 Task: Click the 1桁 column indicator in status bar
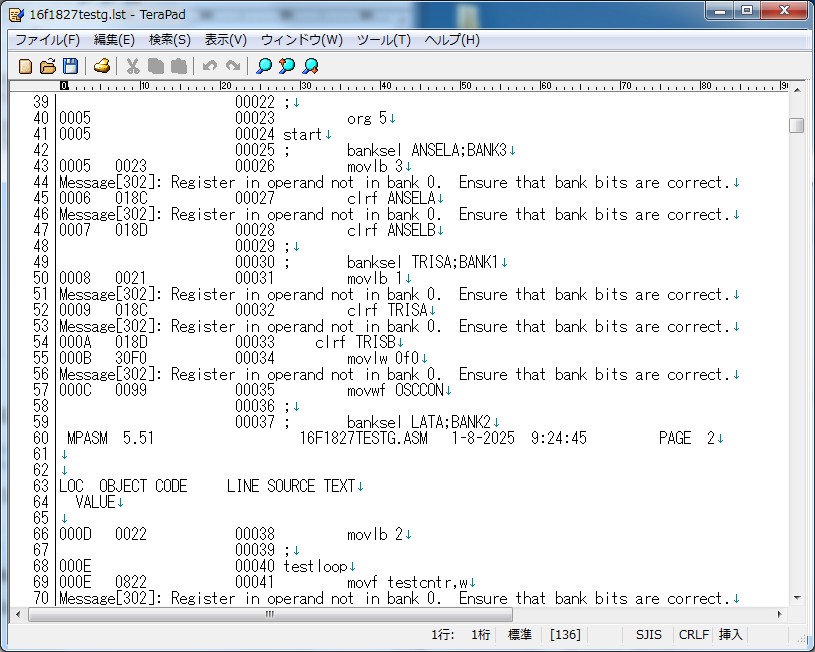click(x=481, y=634)
